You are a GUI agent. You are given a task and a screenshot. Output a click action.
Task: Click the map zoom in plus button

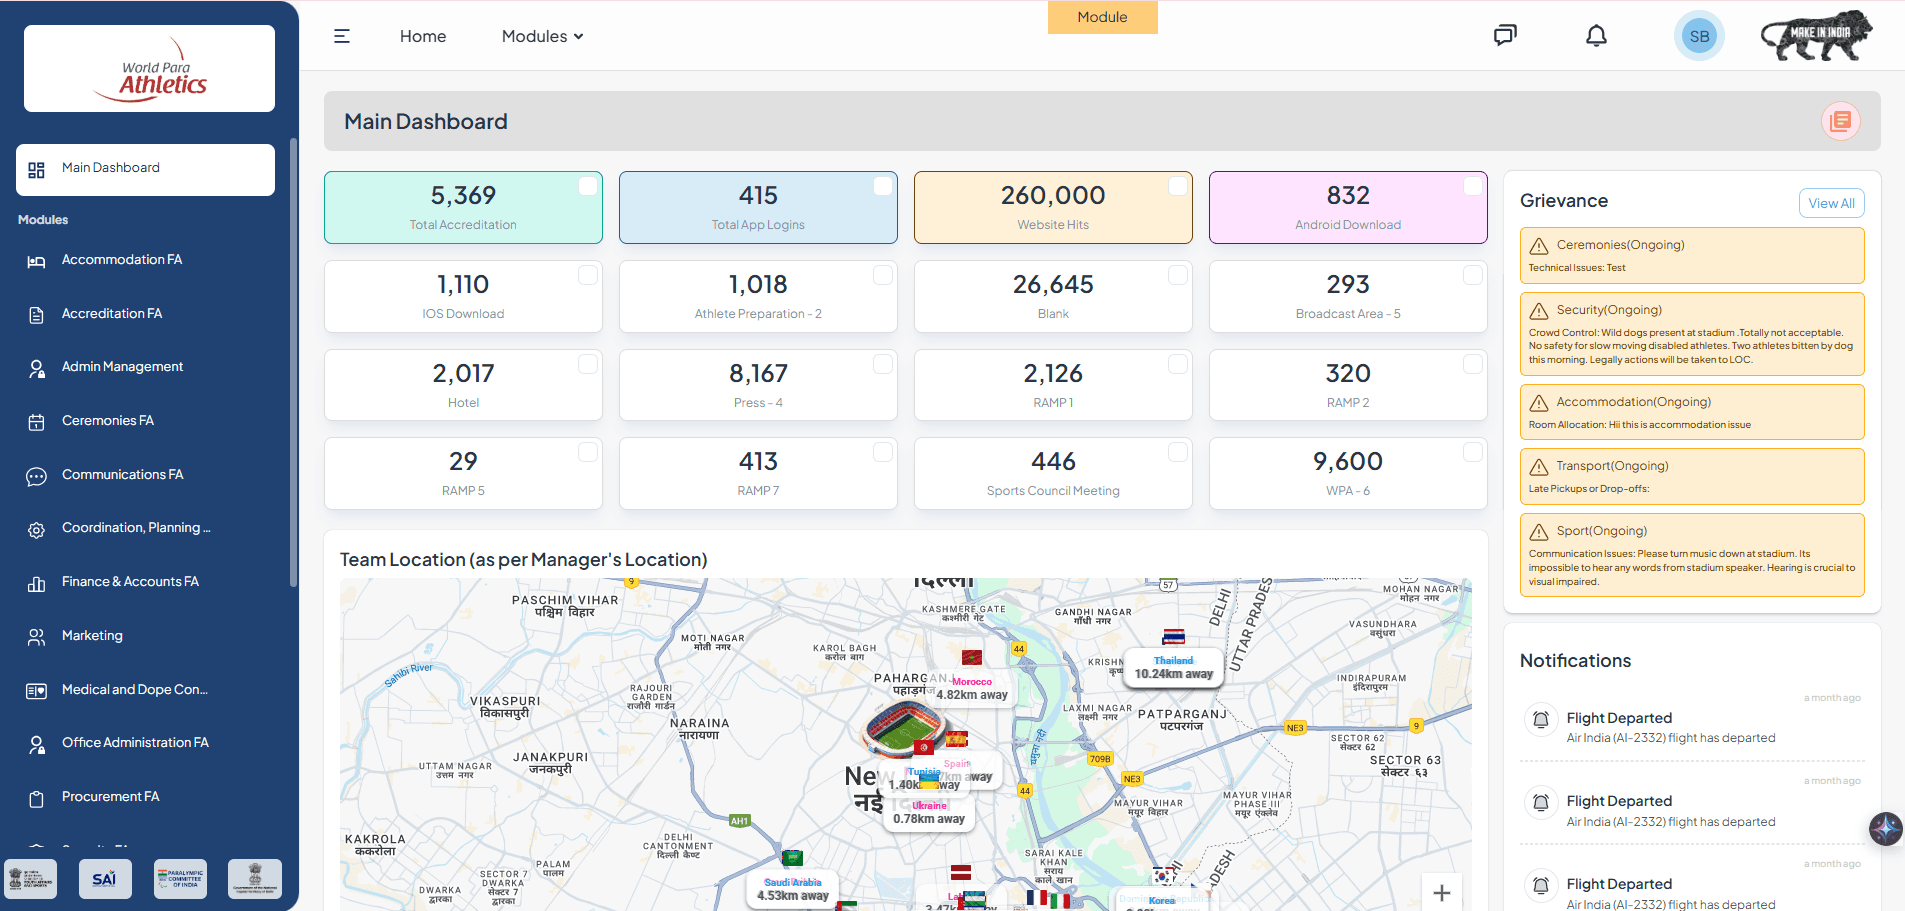pyautogui.click(x=1441, y=893)
